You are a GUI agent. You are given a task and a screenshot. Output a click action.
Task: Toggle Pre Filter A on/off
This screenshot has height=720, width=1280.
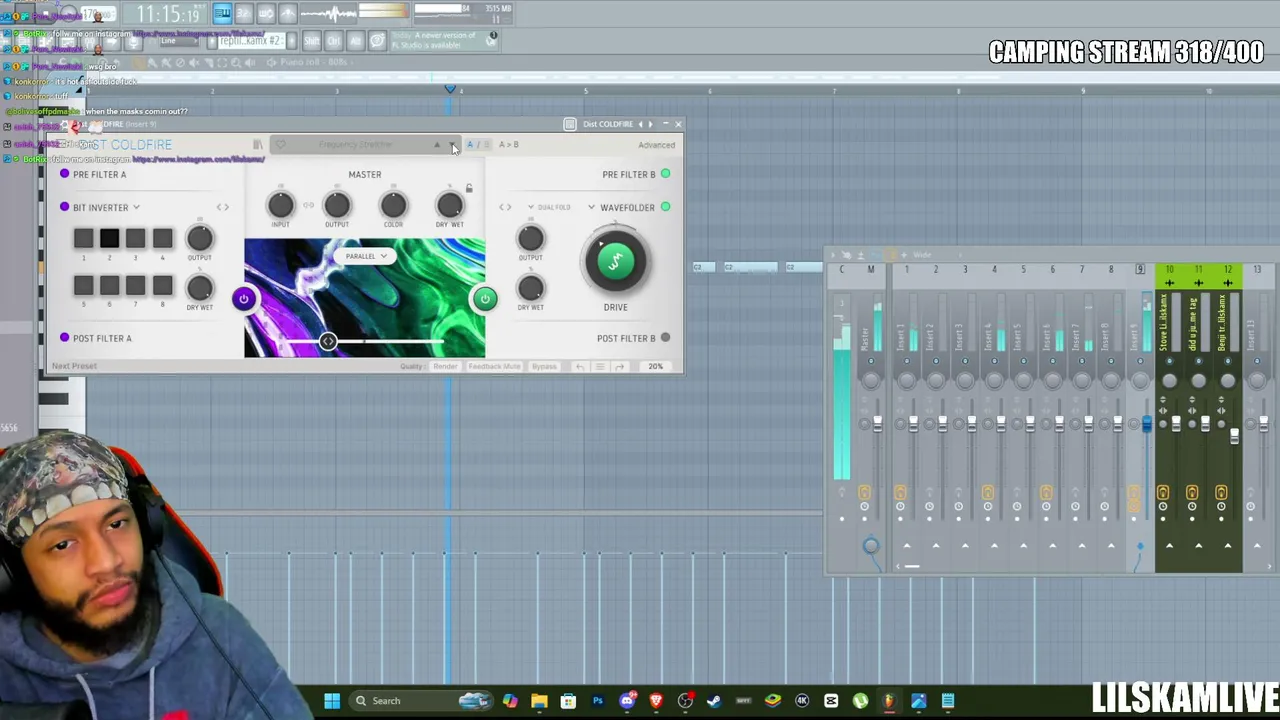[65, 174]
